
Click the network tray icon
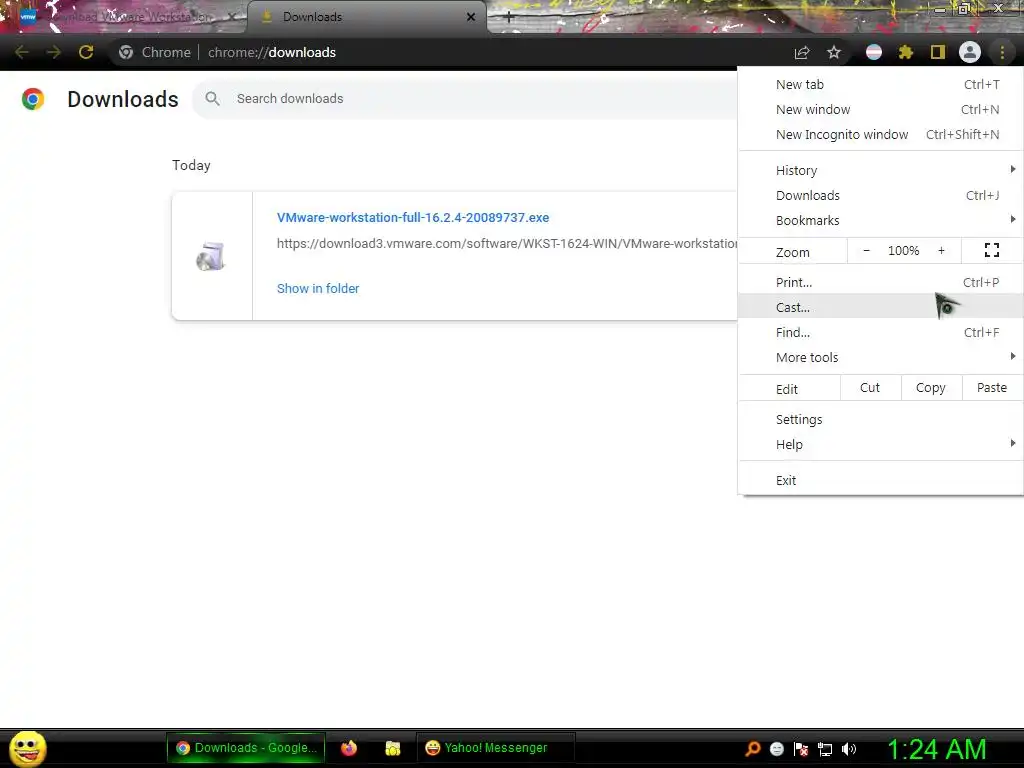825,749
